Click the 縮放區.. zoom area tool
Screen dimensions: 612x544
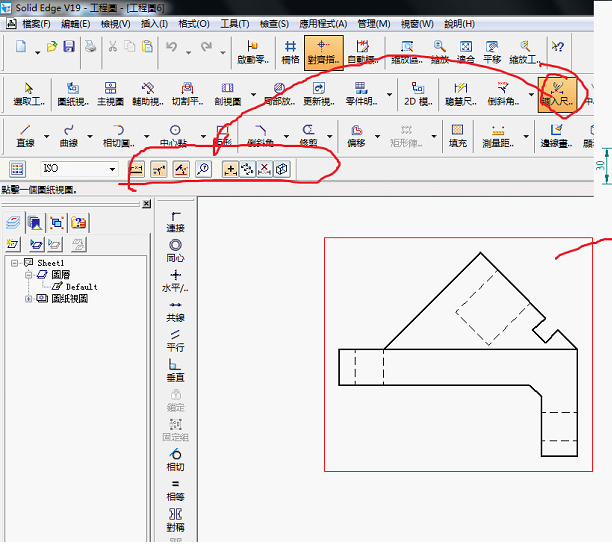pos(407,53)
